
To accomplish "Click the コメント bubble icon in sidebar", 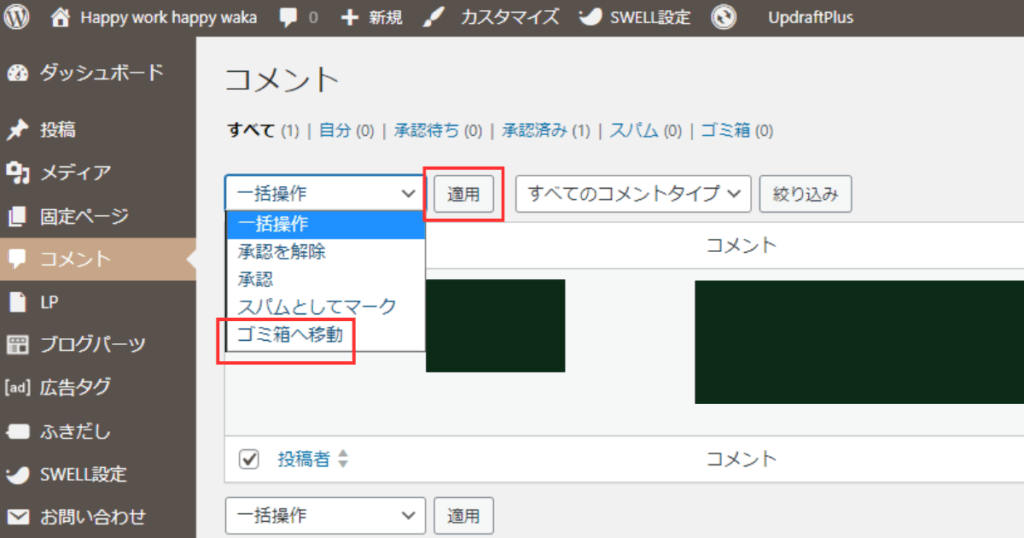I will (18, 259).
